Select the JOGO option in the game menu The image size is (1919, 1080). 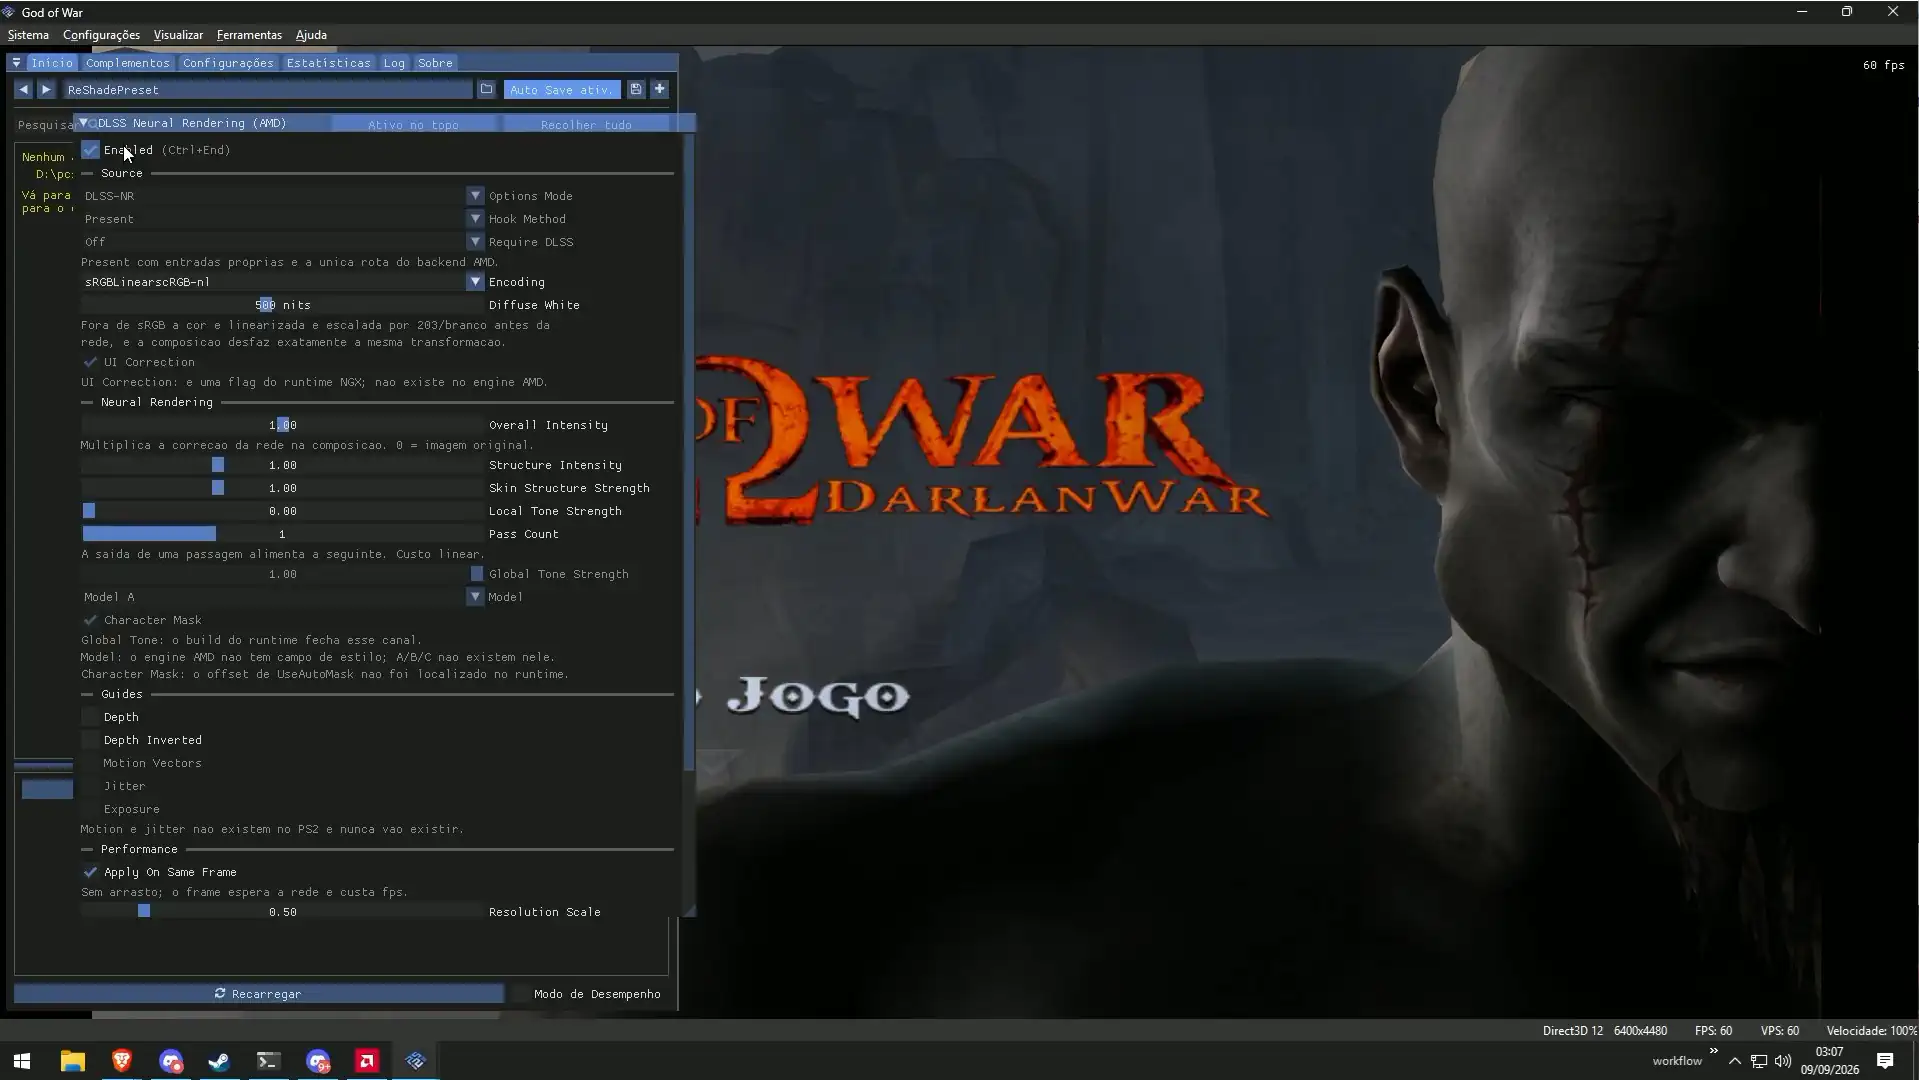coord(818,696)
